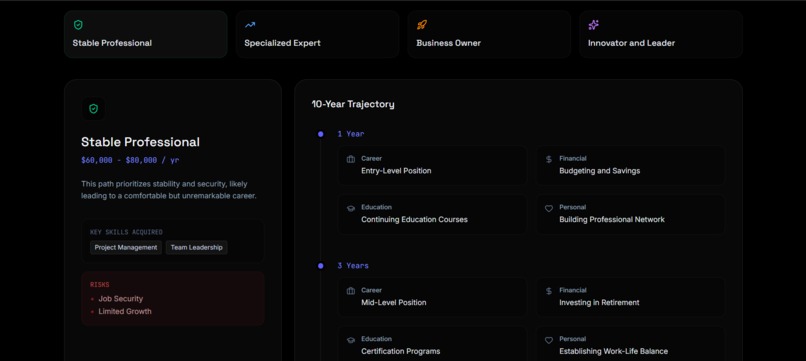This screenshot has width=806, height=361.
Task: Click dollar icon beside Investing in Retirement
Action: (x=549, y=291)
